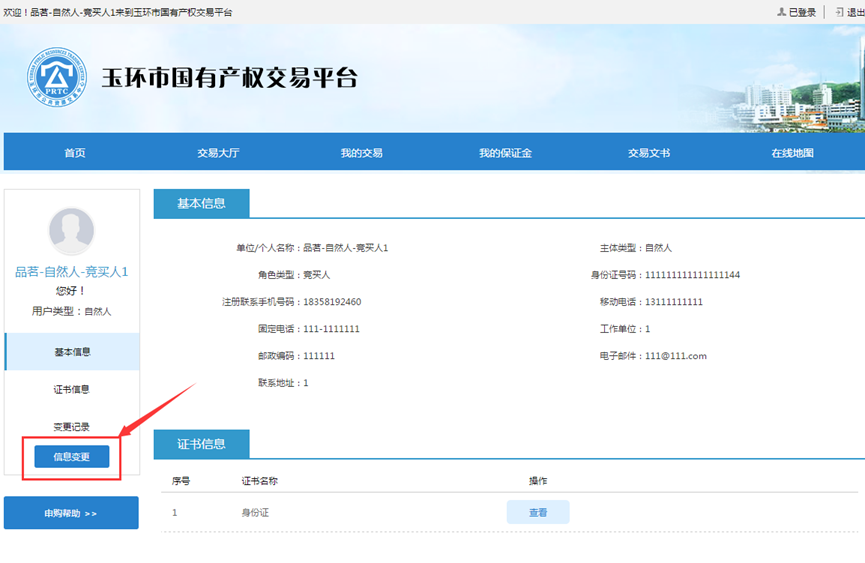Go to 交易大厅 in navigation bar
The width and height of the screenshot is (865, 563).
click(x=218, y=153)
